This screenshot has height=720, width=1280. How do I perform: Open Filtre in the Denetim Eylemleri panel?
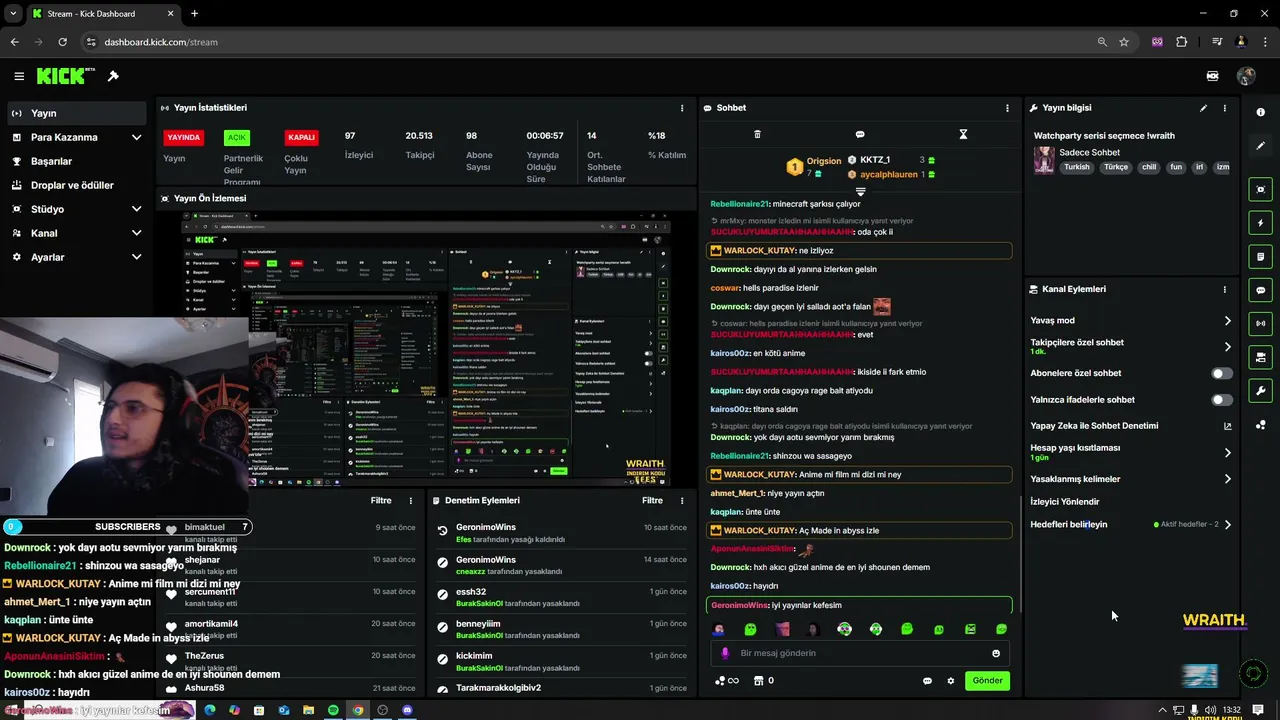click(x=652, y=500)
